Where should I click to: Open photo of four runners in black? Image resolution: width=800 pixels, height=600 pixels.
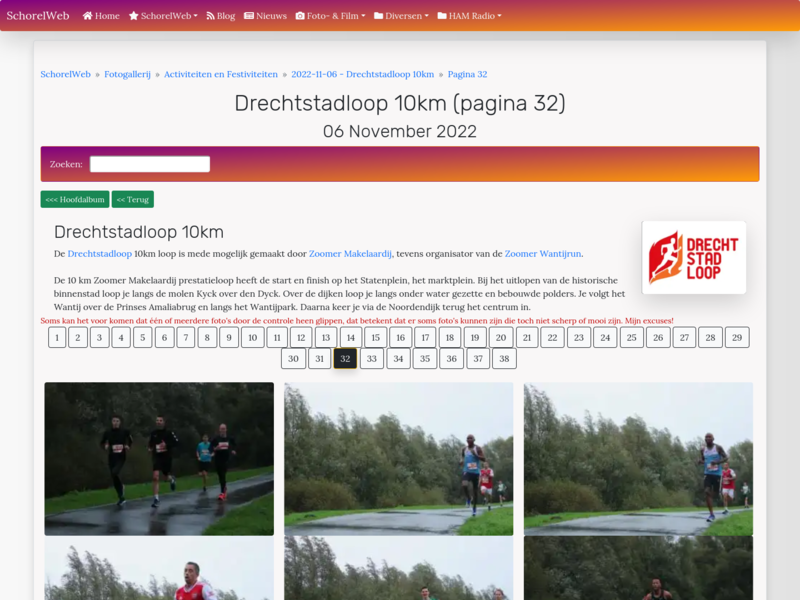coord(159,459)
